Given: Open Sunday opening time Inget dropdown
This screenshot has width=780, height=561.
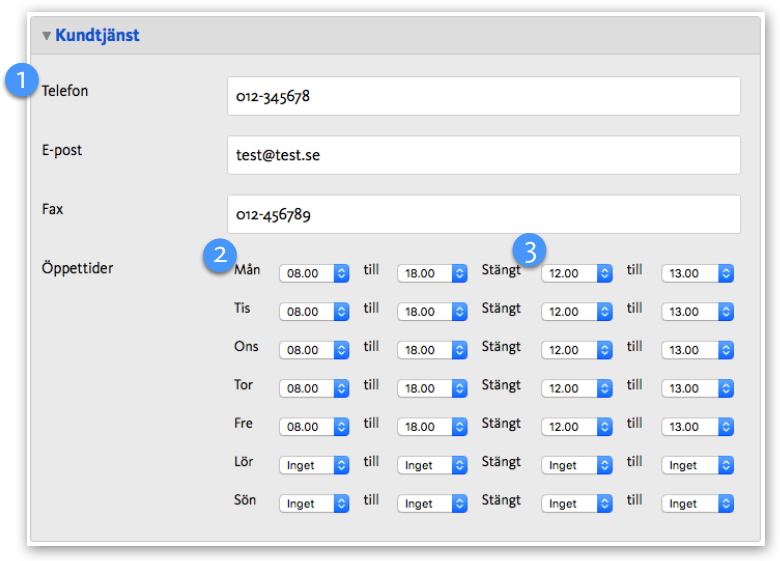Looking at the screenshot, I should click(314, 504).
